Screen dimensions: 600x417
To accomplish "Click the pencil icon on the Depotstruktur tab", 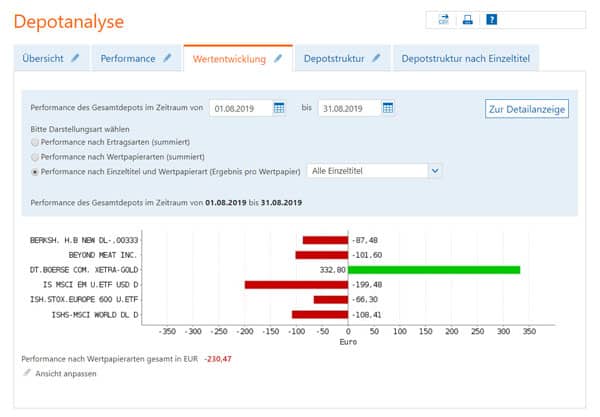I will 377,58.
